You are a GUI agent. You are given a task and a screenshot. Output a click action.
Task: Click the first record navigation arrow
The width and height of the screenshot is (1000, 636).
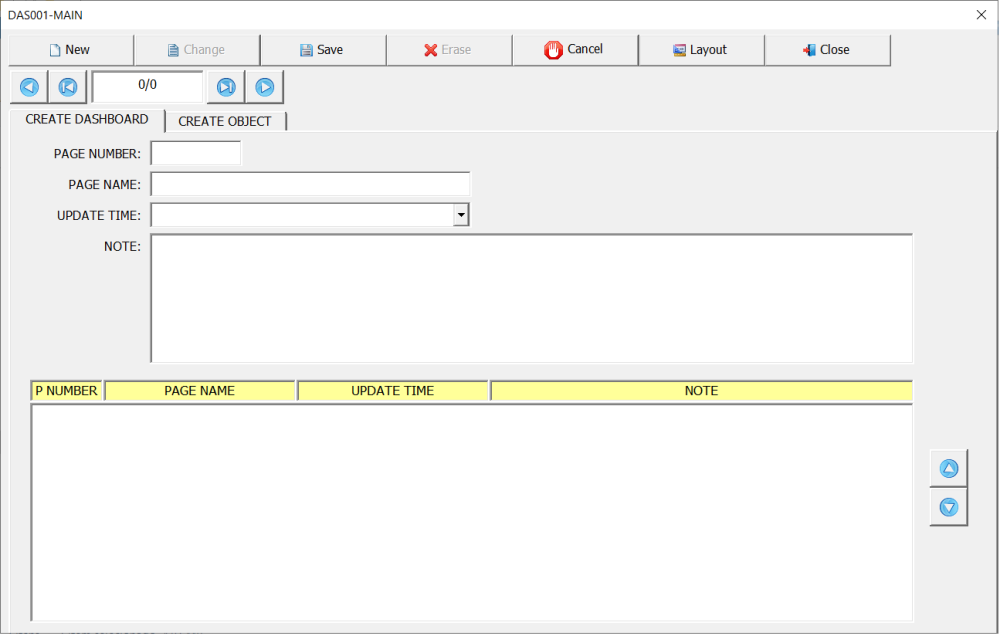(66, 87)
